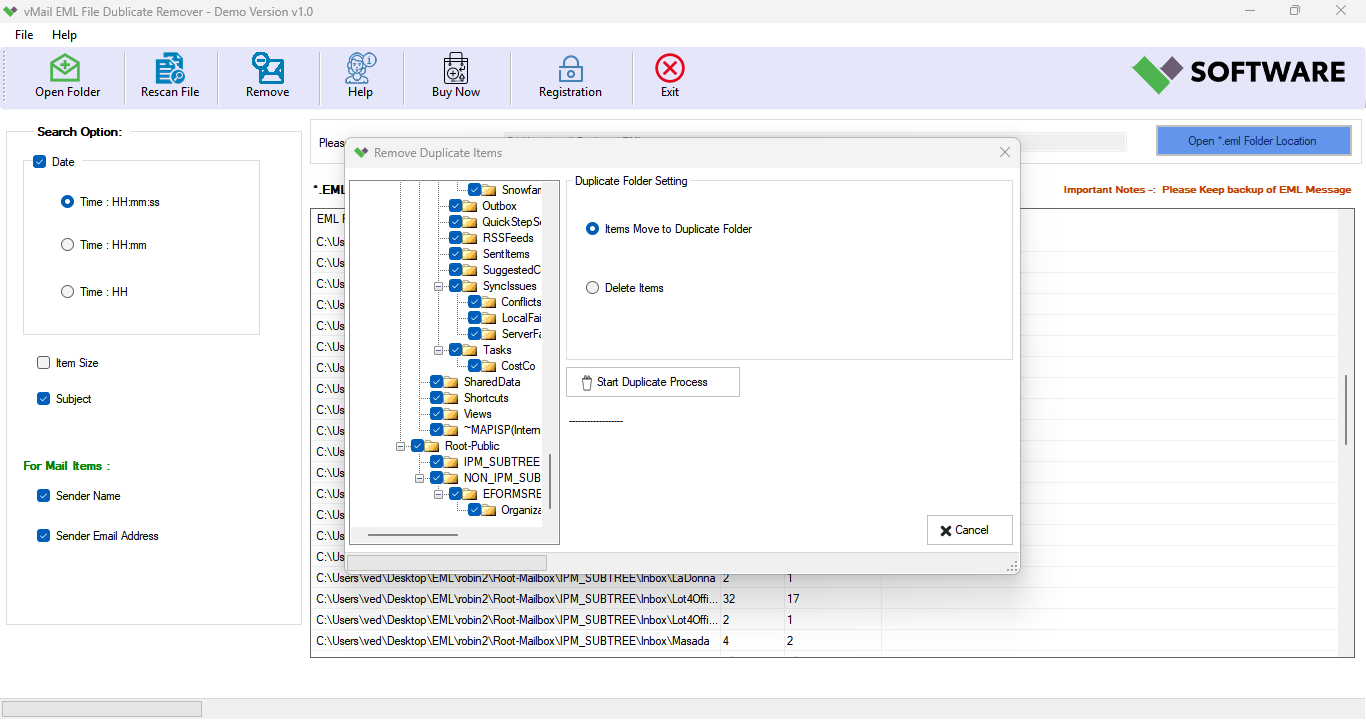Screen dimensions: 1366x720
Task: Click the Buy Now shopping bag icon
Action: pyautogui.click(x=456, y=68)
